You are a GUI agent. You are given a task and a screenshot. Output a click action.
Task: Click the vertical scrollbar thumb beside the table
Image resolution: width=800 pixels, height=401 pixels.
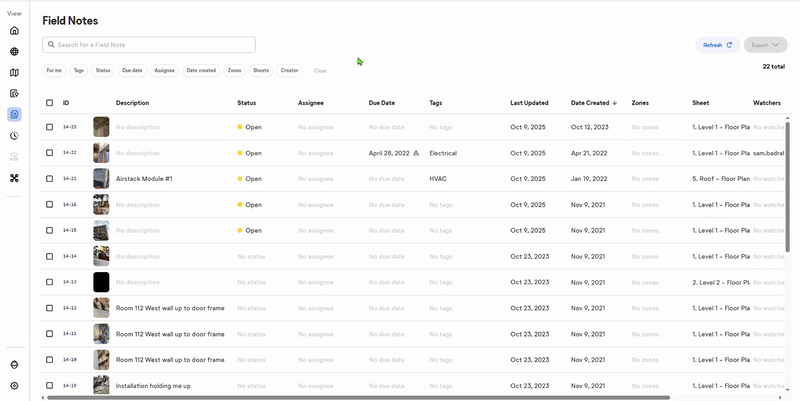point(787,186)
